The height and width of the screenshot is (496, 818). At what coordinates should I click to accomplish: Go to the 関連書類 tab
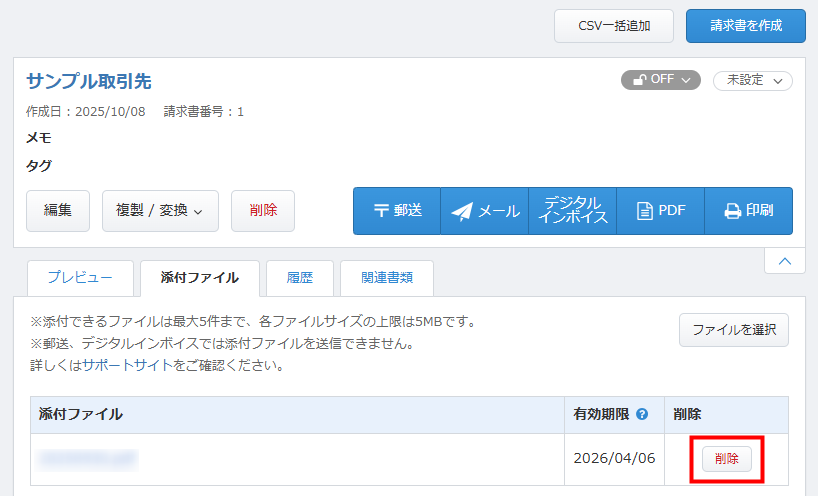coord(386,278)
